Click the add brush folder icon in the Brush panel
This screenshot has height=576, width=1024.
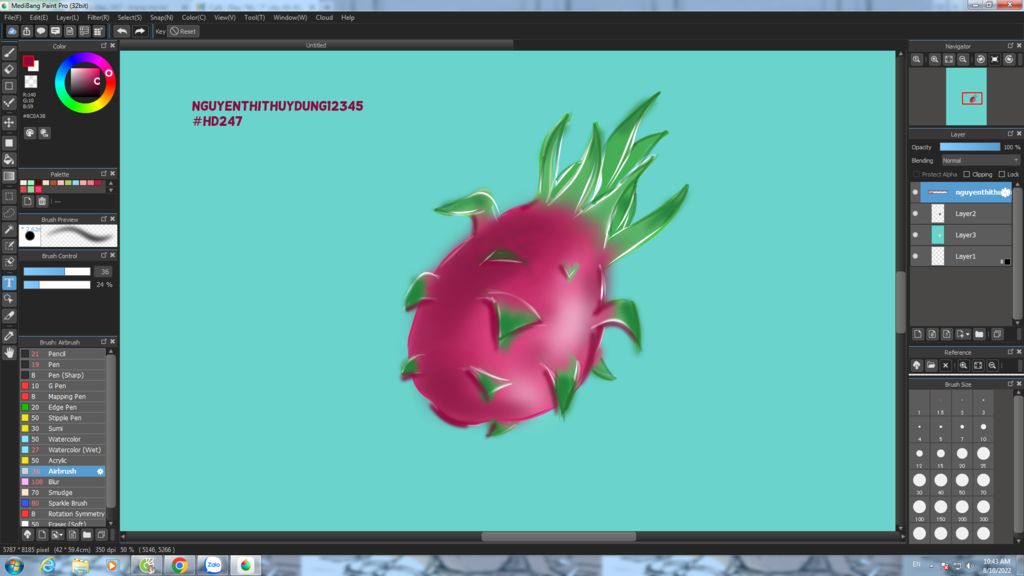tap(87, 535)
